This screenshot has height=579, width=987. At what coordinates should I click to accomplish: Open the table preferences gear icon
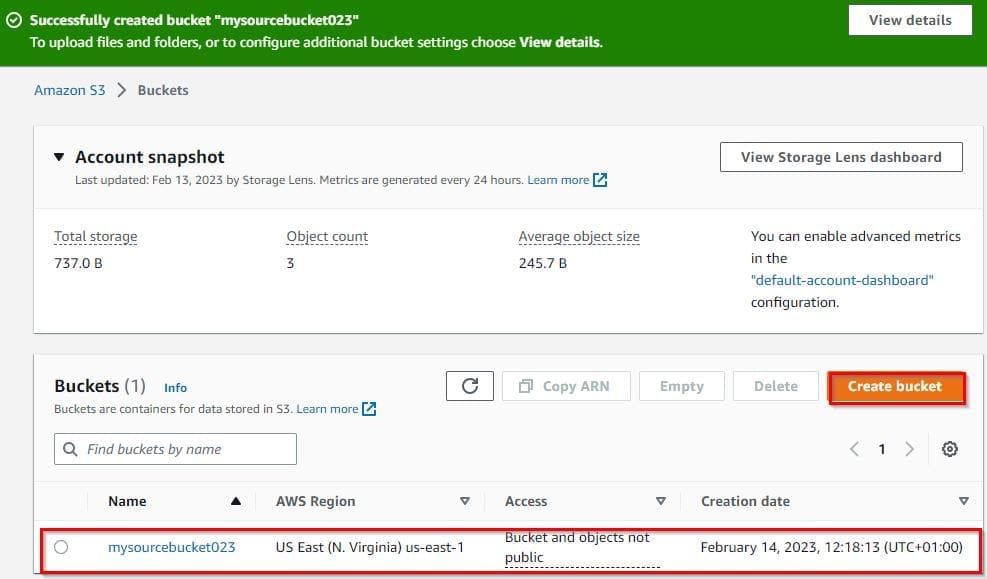point(950,449)
